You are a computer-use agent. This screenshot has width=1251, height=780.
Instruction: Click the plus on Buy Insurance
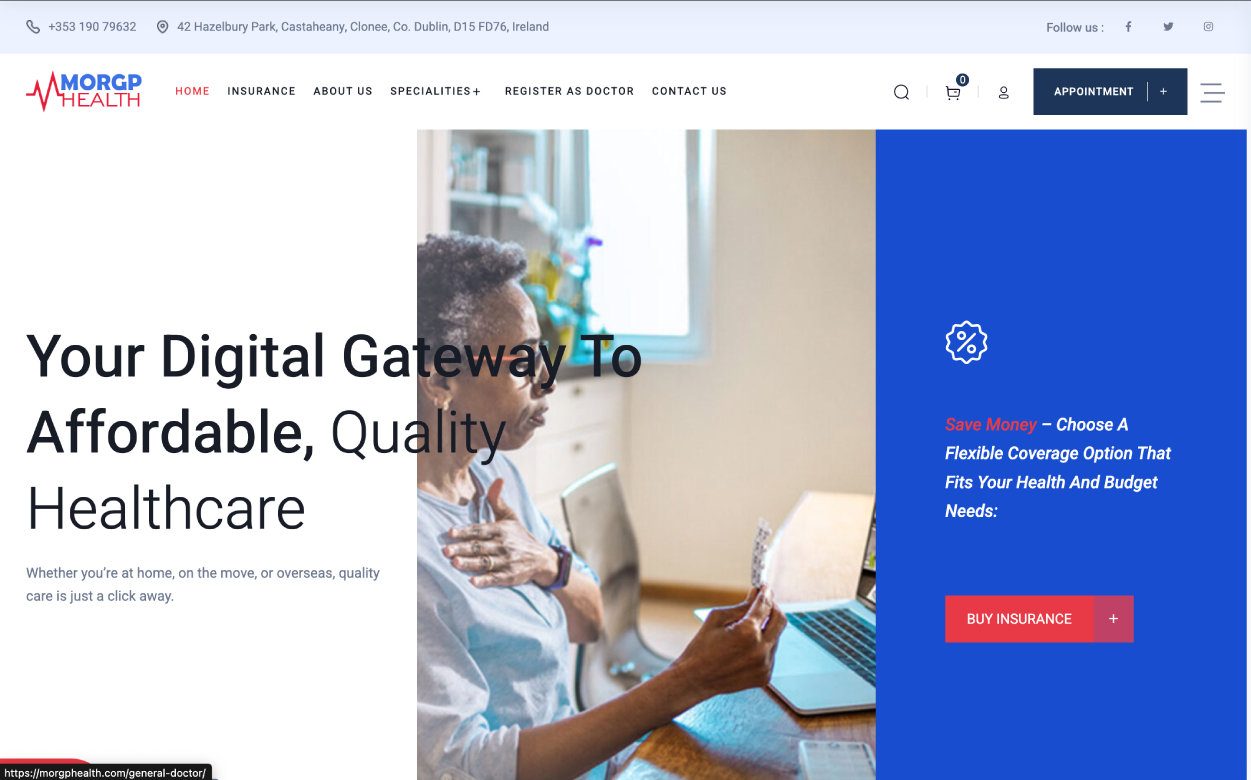click(1113, 619)
